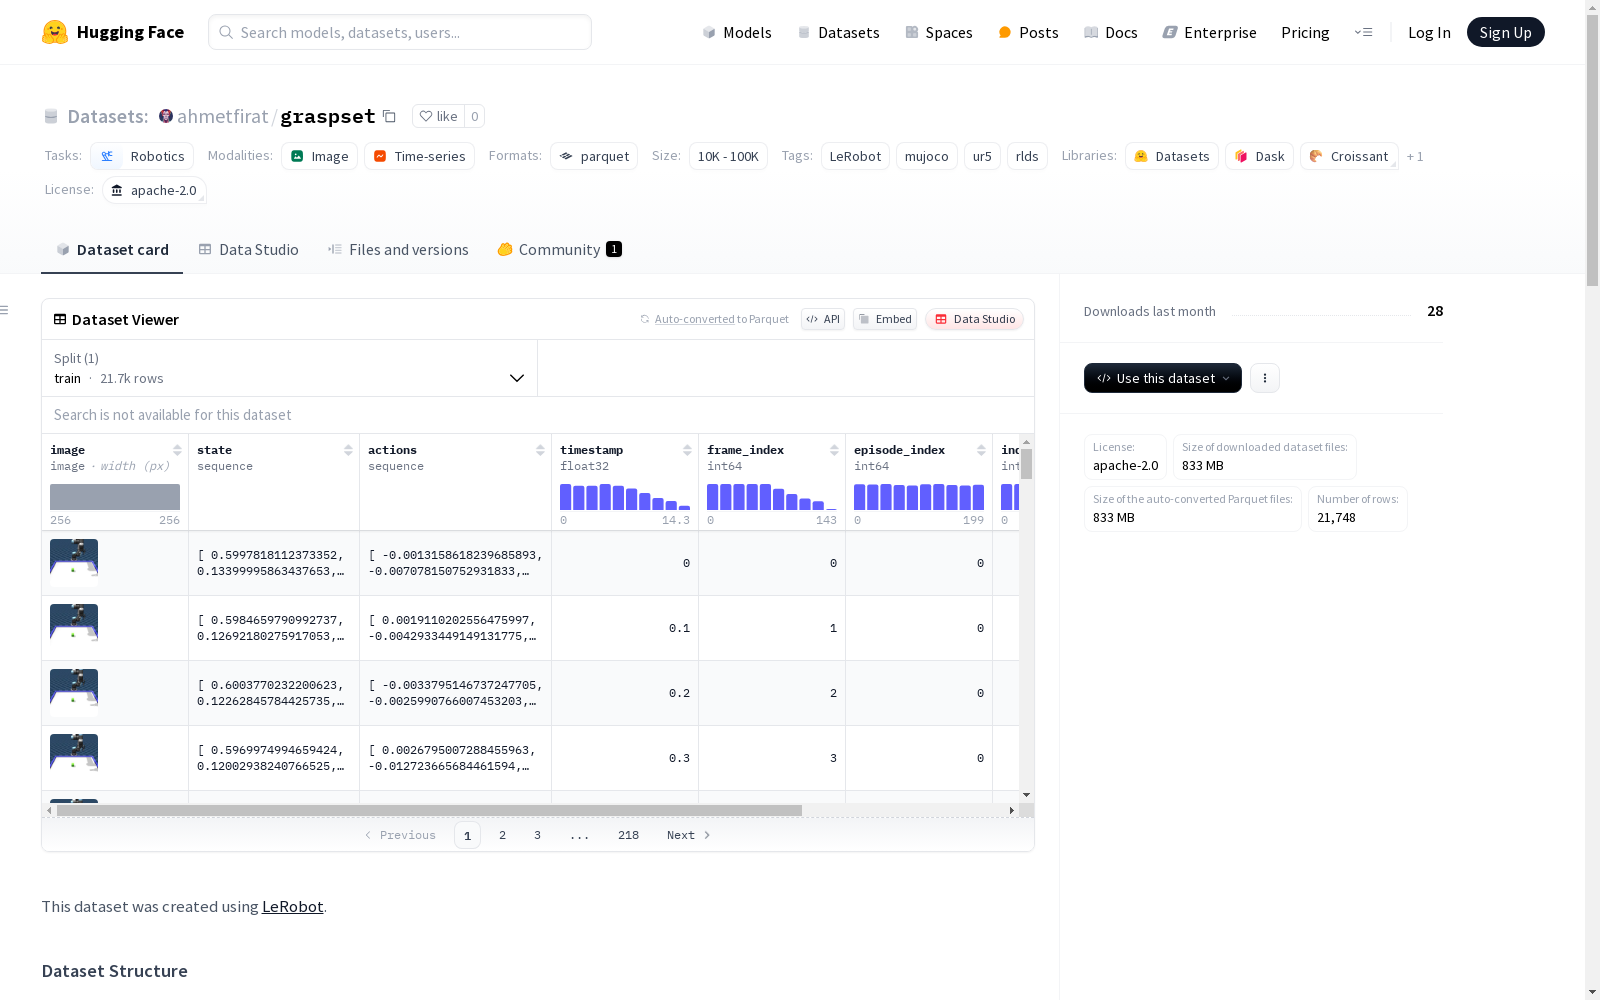Image resolution: width=1600 pixels, height=1000 pixels.
Task: Open Enterprise in the navigation
Action: click(1210, 32)
